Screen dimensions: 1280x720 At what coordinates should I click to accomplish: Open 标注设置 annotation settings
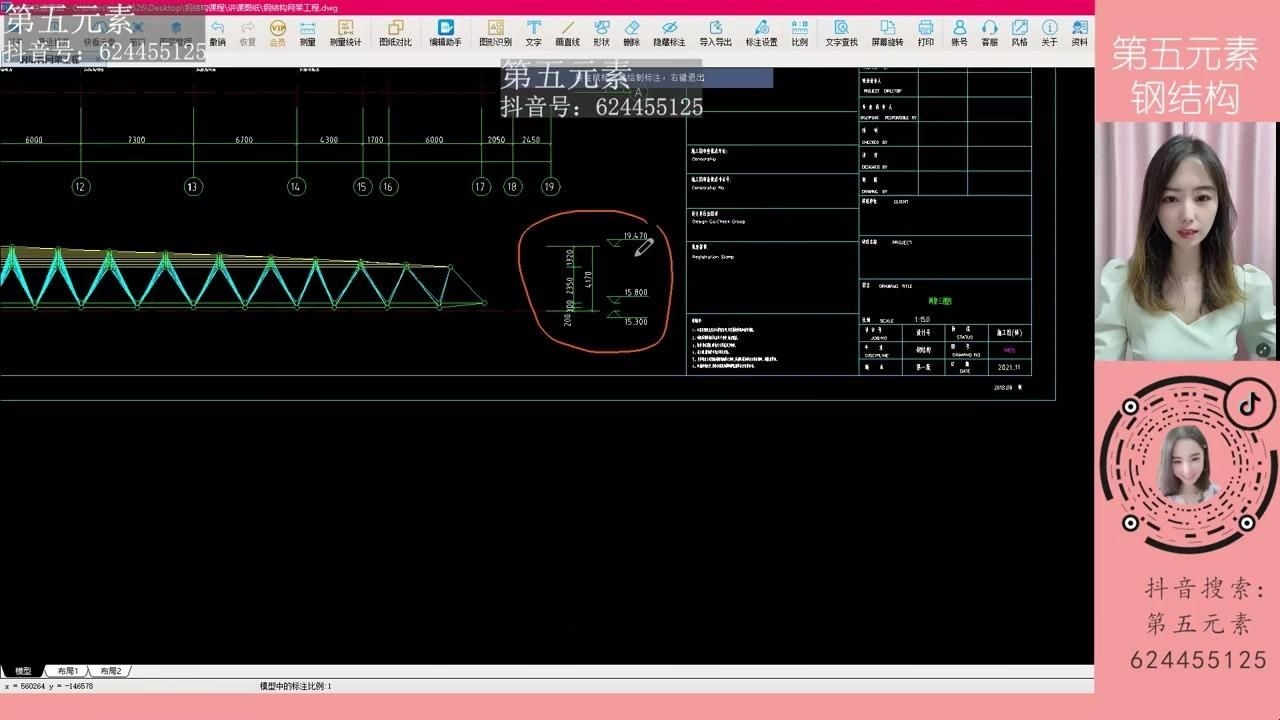(761, 32)
